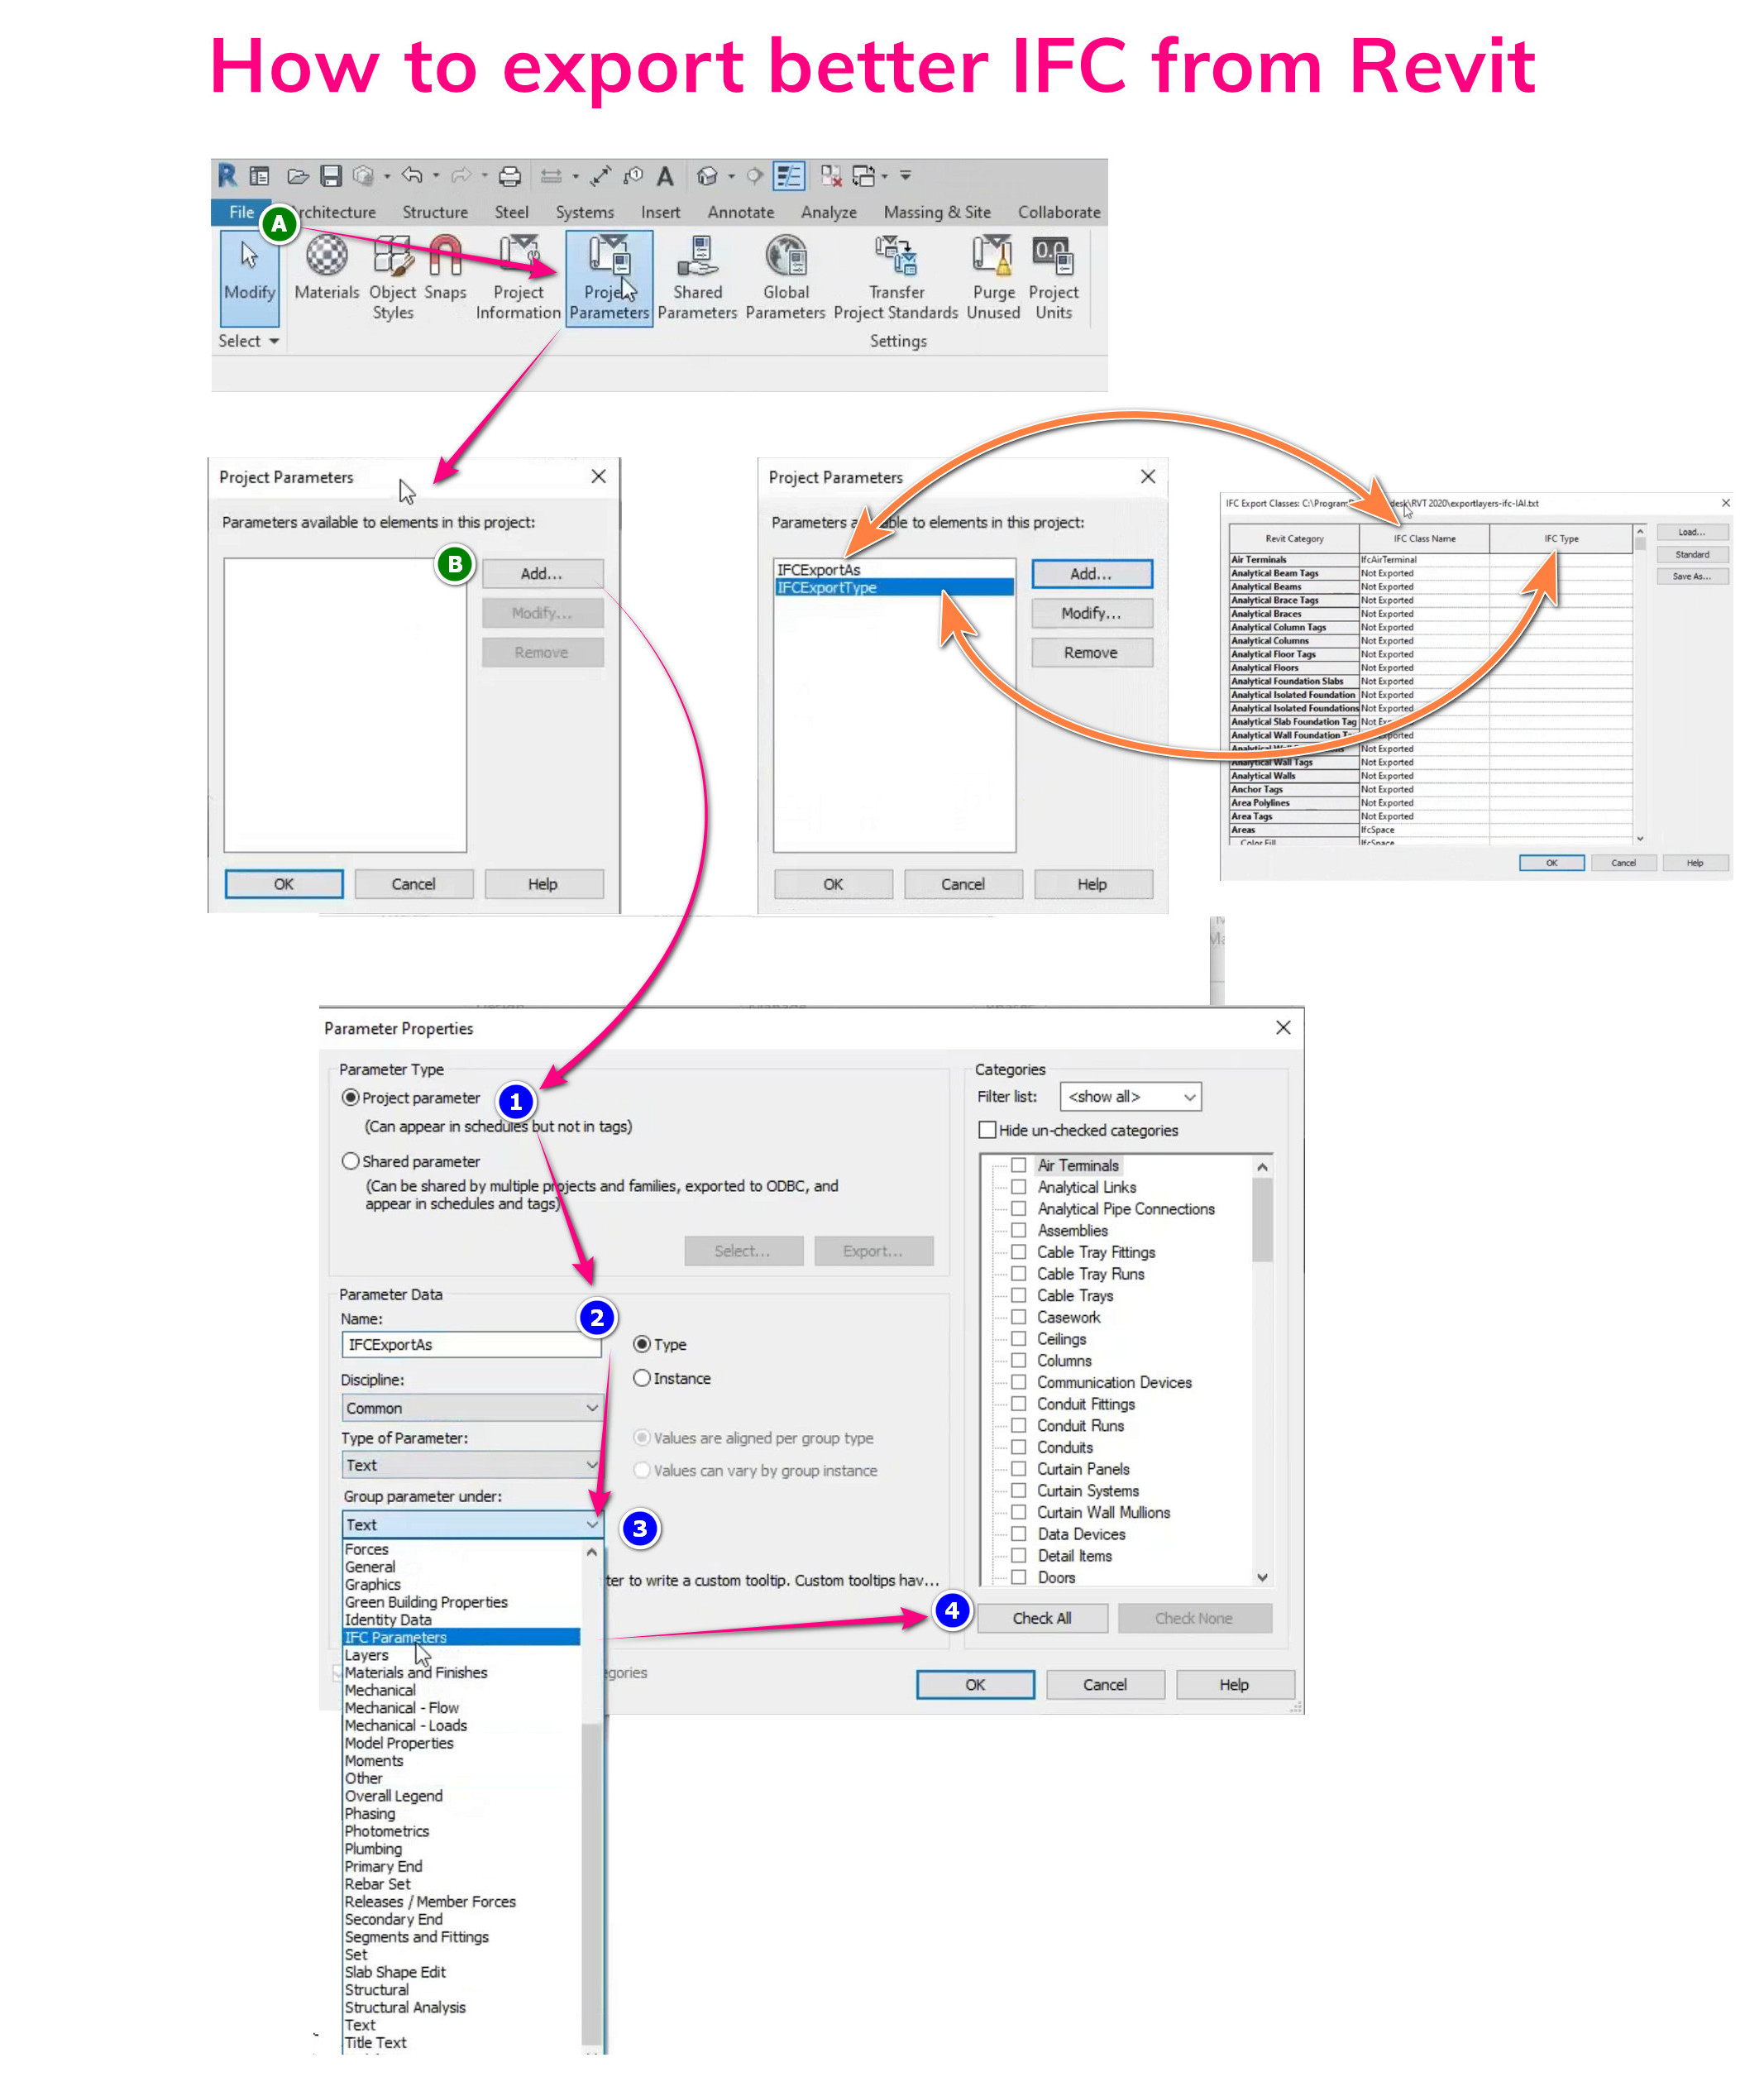Select the Shared parameter radio button
1764x2091 pixels.
pyautogui.click(x=351, y=1161)
